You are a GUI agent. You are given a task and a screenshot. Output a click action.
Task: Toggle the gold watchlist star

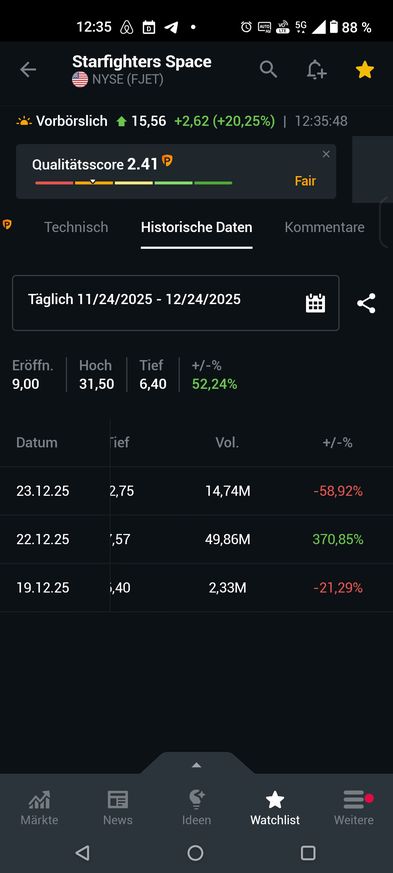[365, 70]
